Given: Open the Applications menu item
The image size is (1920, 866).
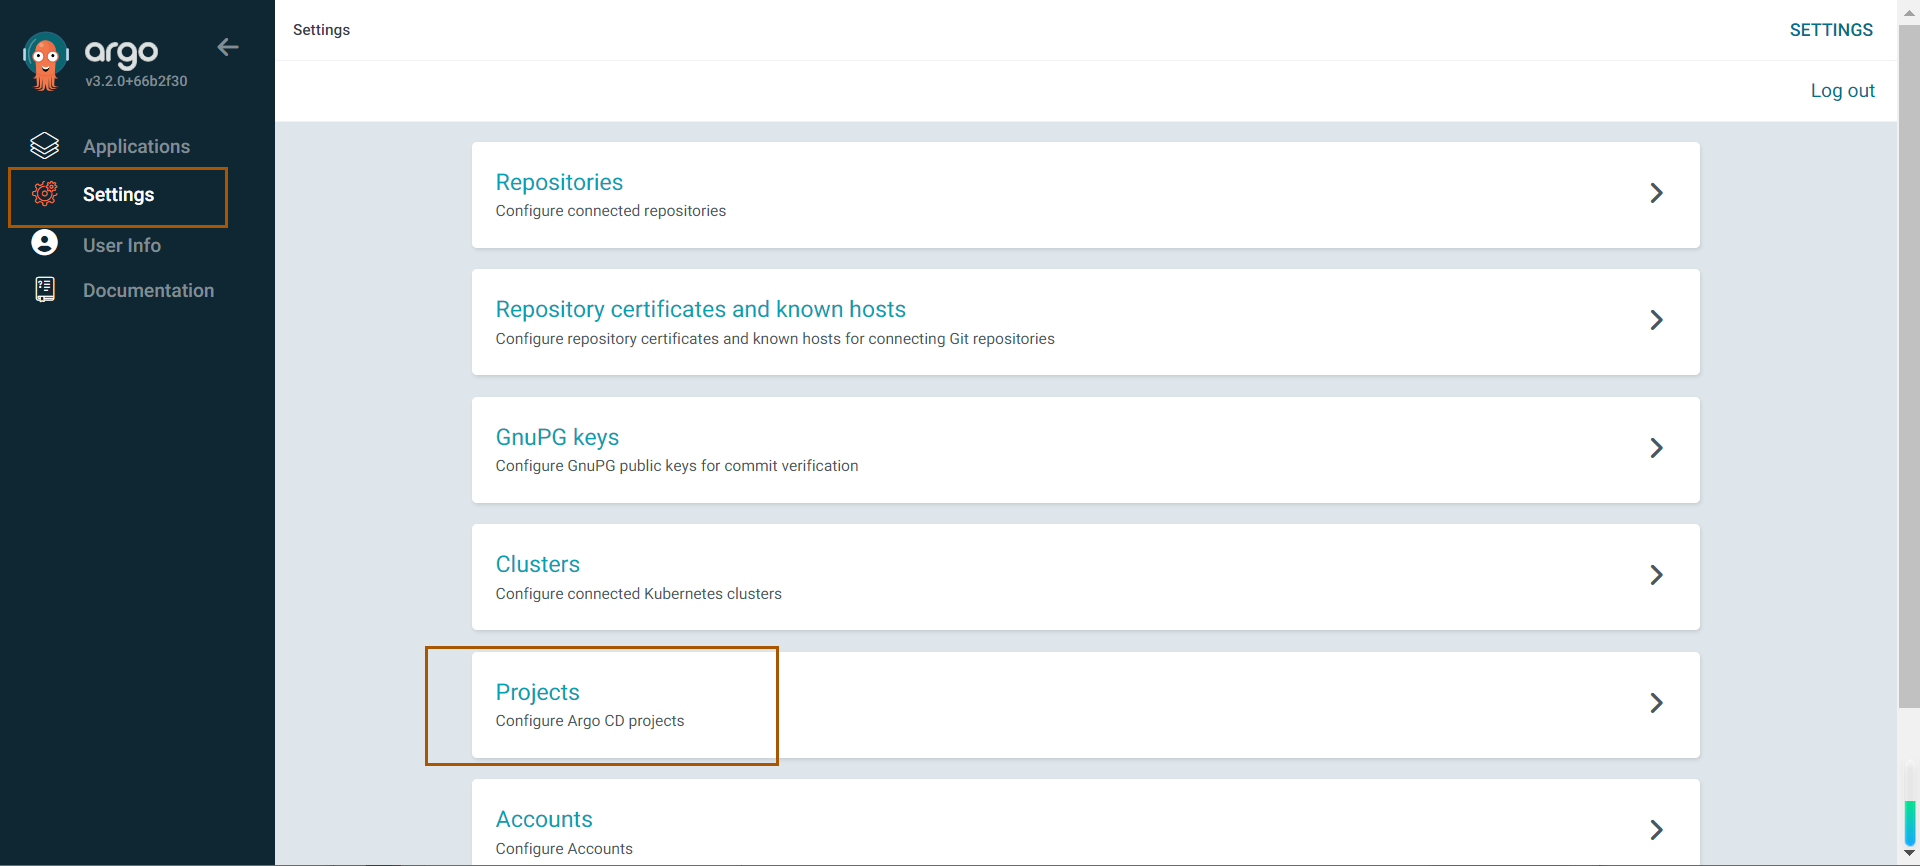Looking at the screenshot, I should coord(136,146).
